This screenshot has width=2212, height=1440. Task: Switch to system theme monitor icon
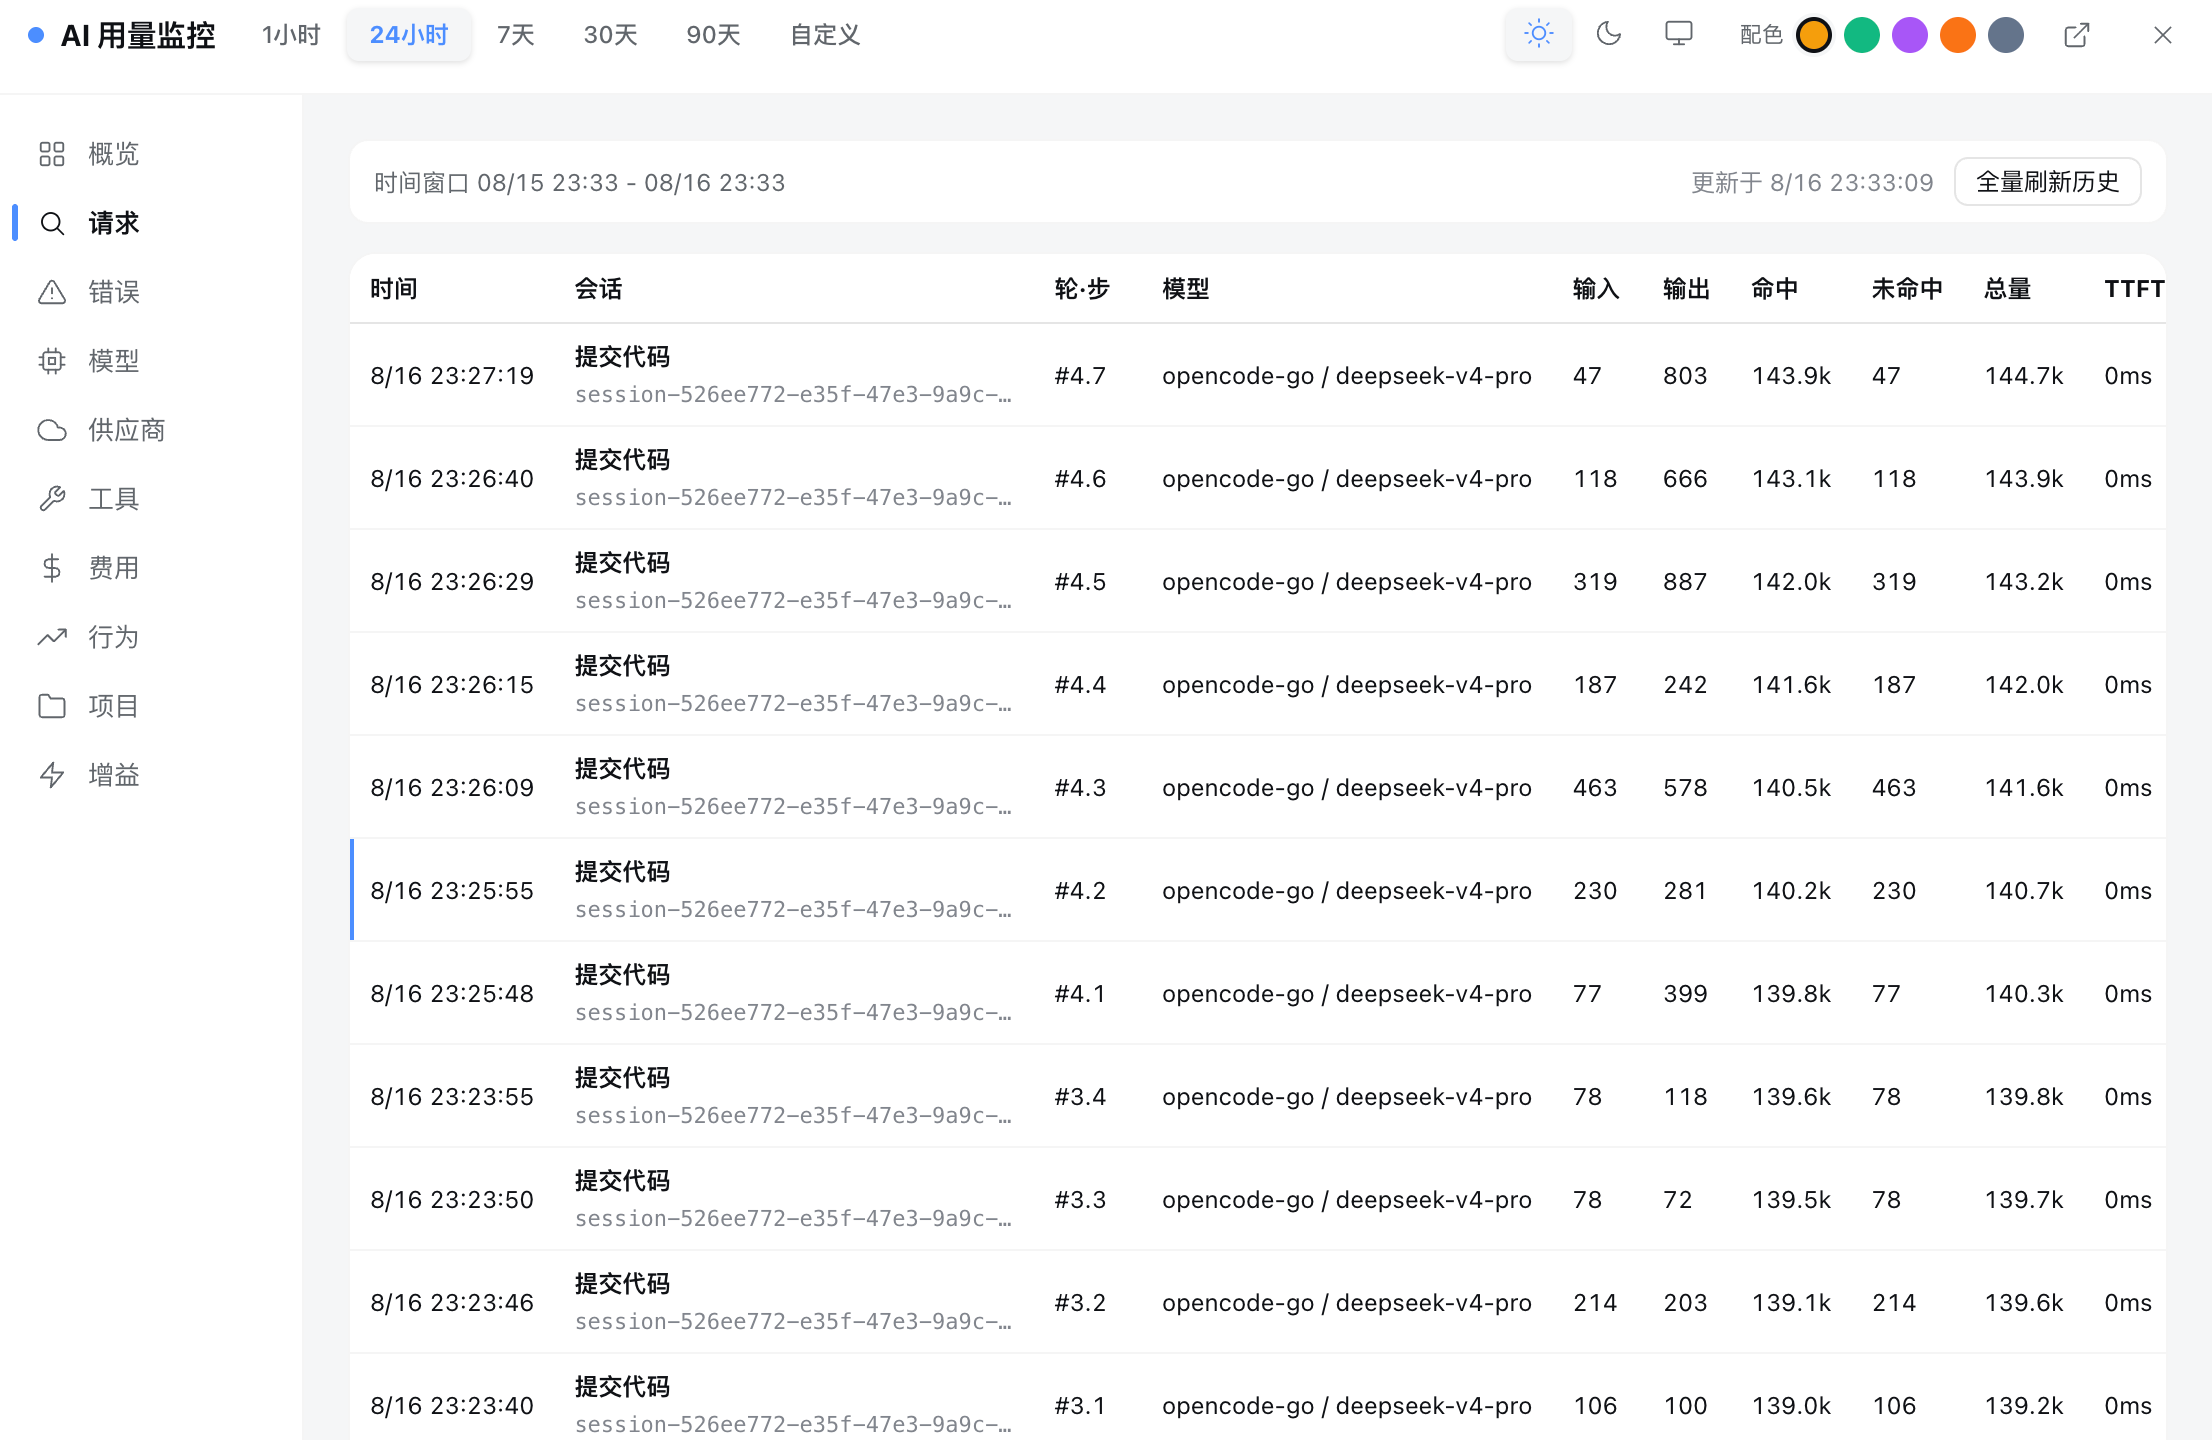tap(1679, 35)
